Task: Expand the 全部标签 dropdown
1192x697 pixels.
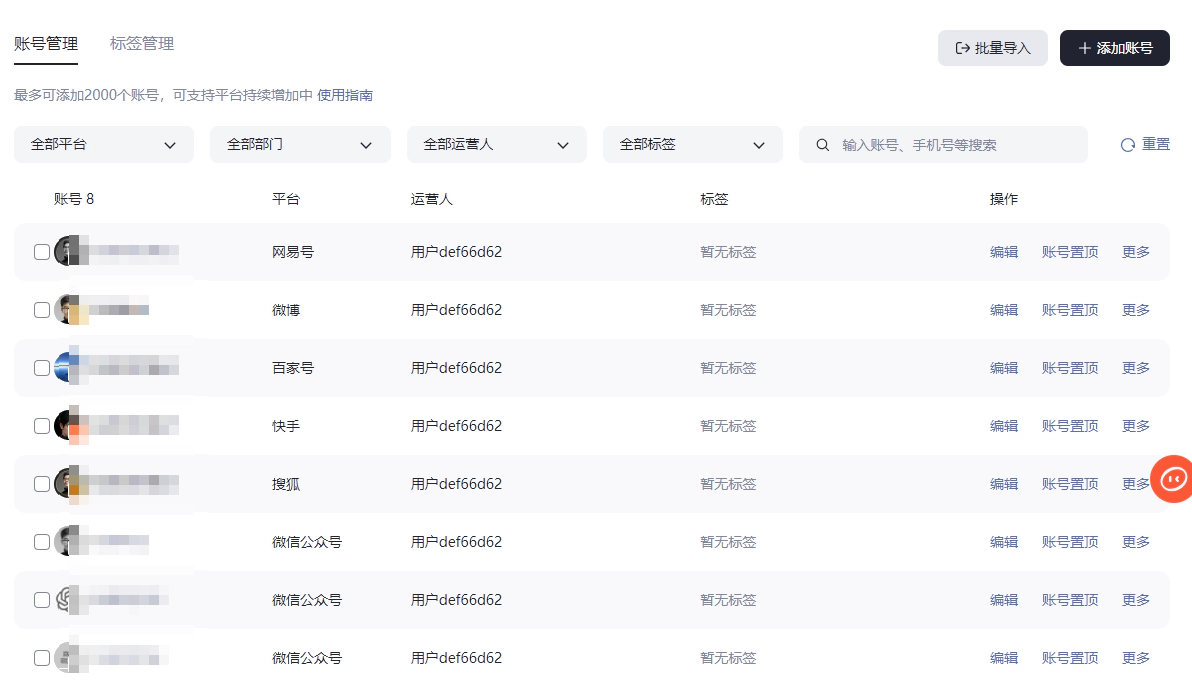Action: pyautogui.click(x=692, y=145)
